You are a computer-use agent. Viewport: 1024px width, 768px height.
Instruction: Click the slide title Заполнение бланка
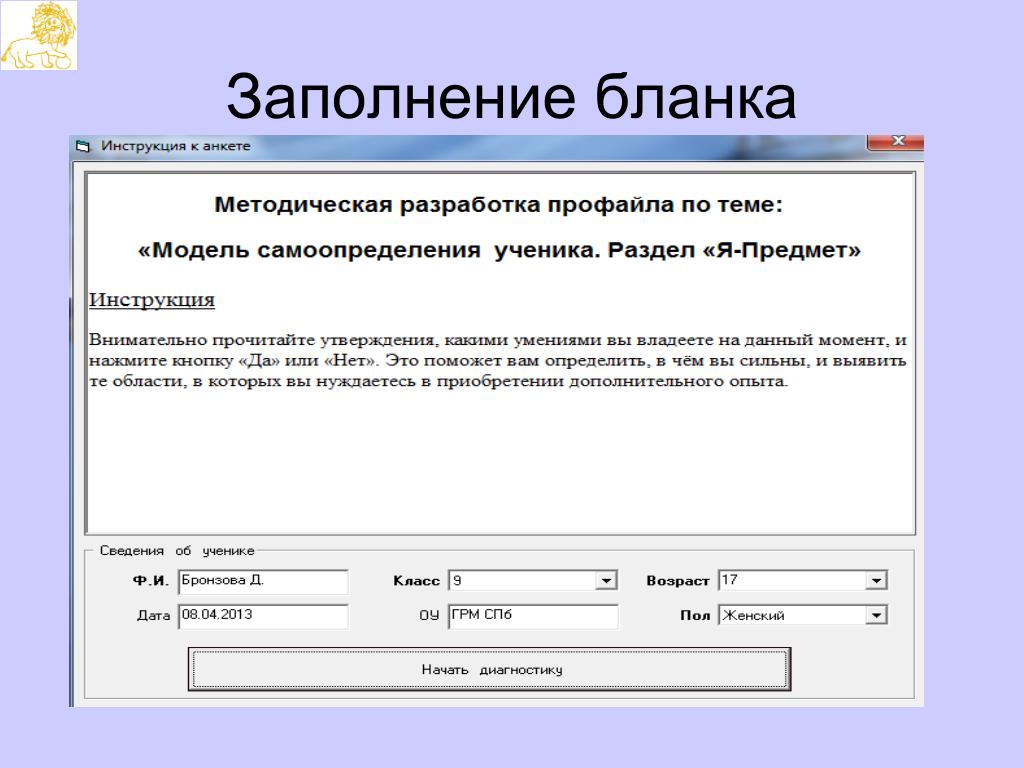pyautogui.click(x=511, y=97)
